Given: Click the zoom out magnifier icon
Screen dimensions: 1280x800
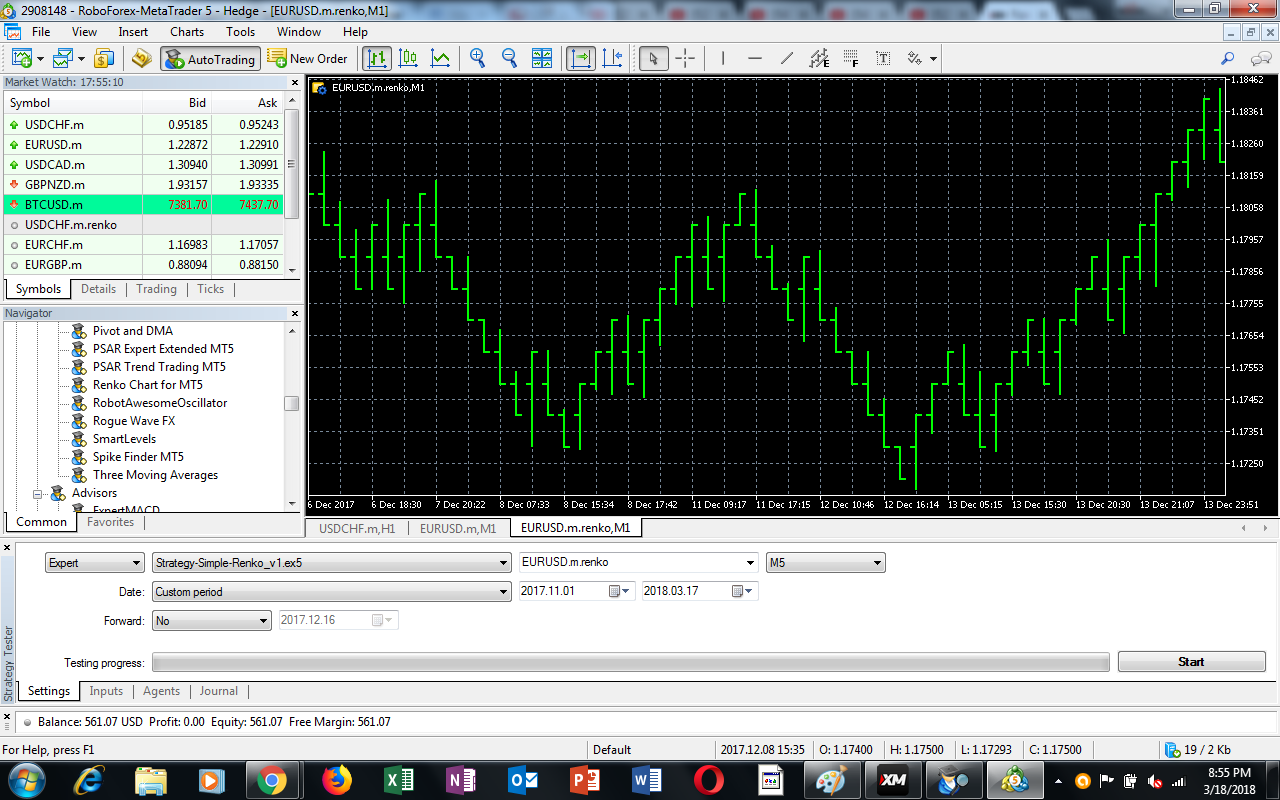Looking at the screenshot, I should click(509, 59).
